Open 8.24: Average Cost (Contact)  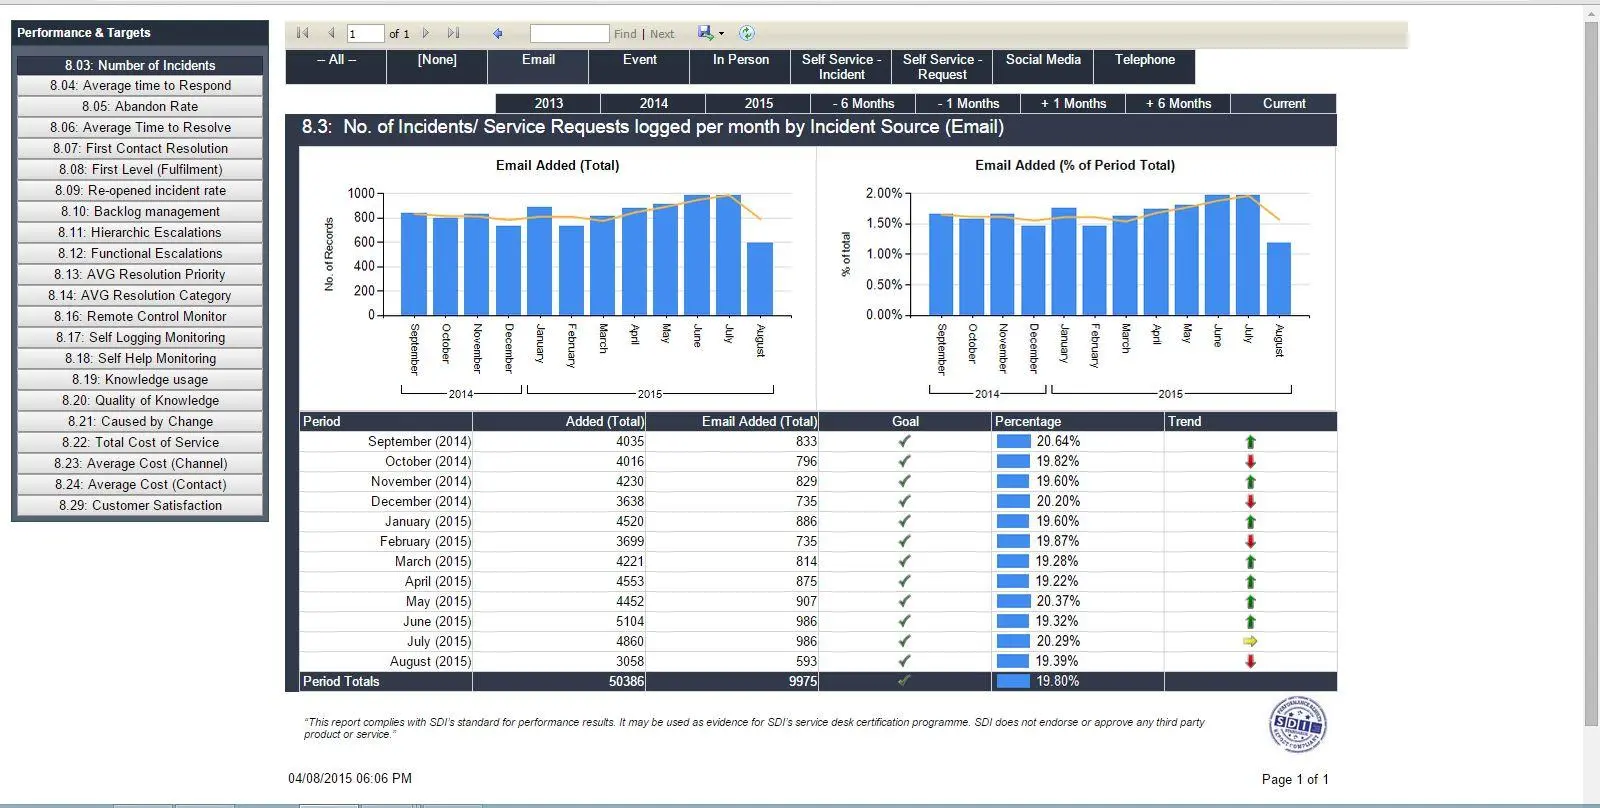coord(140,485)
